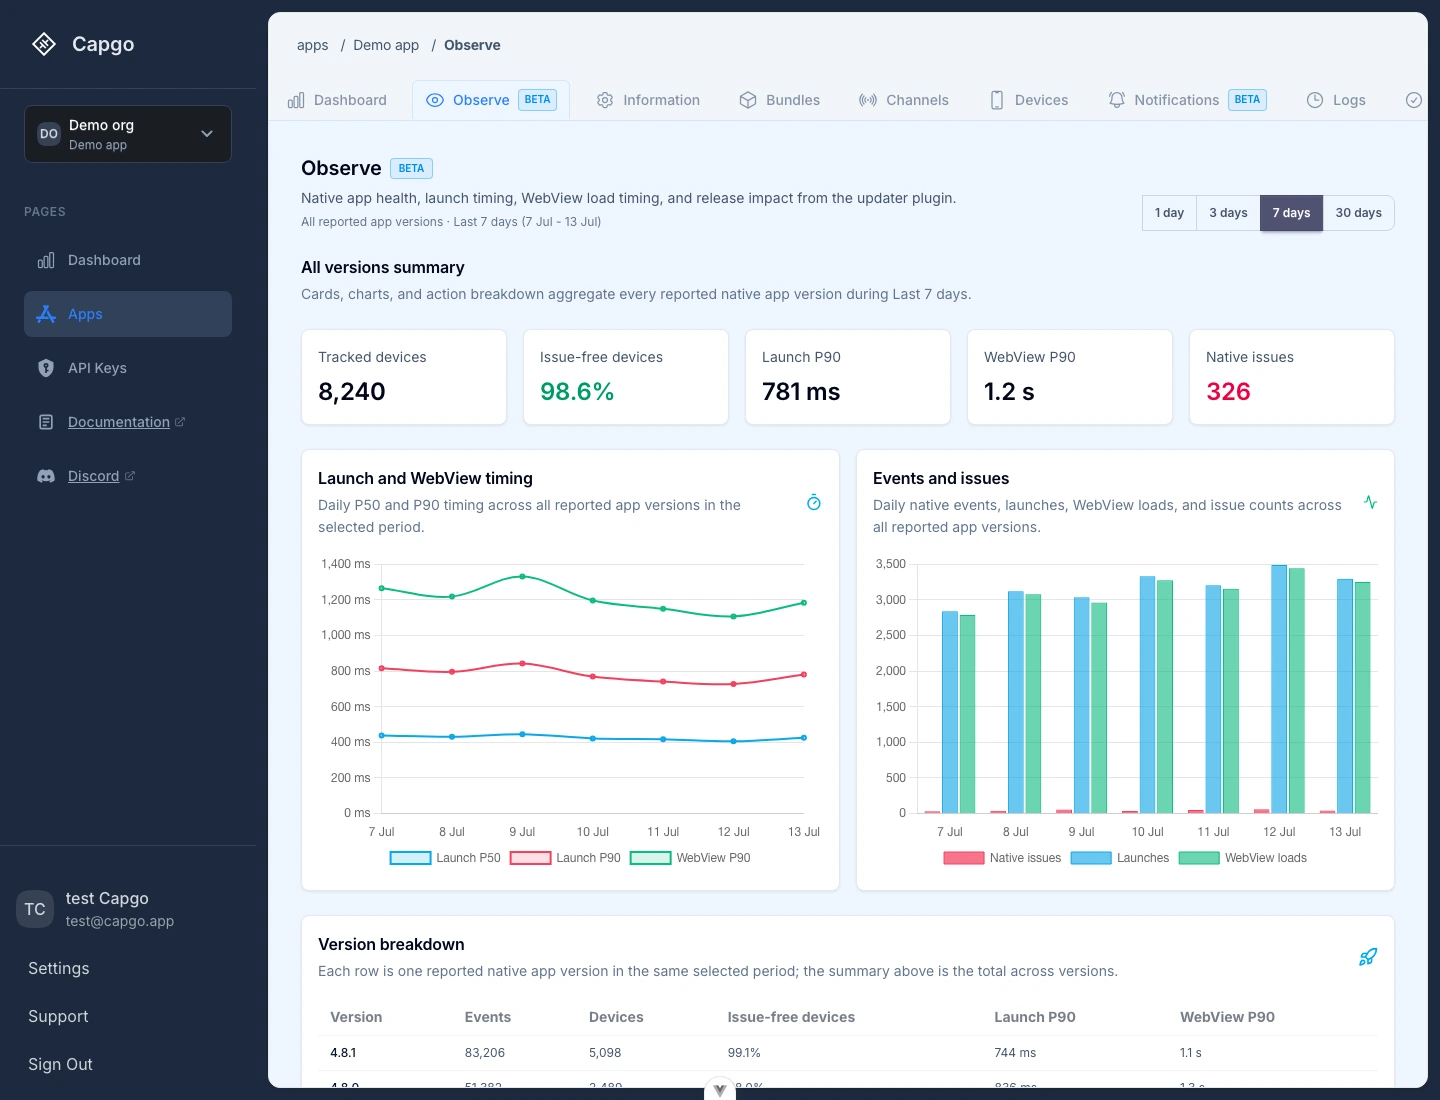Screen dimensions: 1440x1100
Task: Click the sidebar Dashboard bar chart icon
Action: click(46, 260)
